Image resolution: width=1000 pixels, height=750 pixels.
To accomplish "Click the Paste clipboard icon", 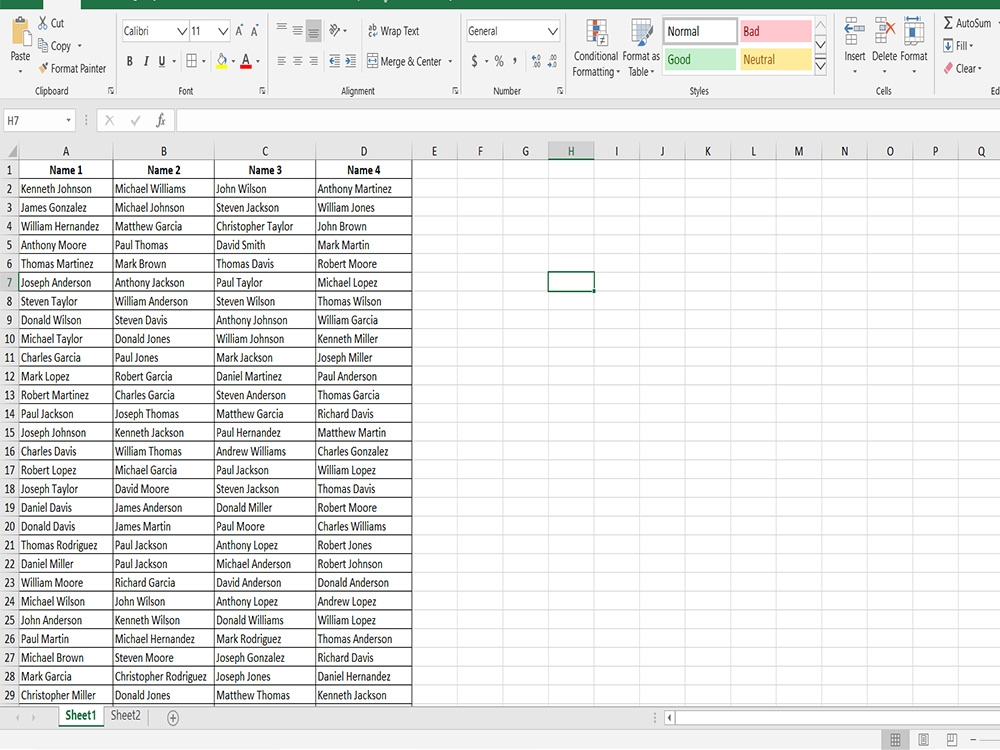I will [x=21, y=32].
